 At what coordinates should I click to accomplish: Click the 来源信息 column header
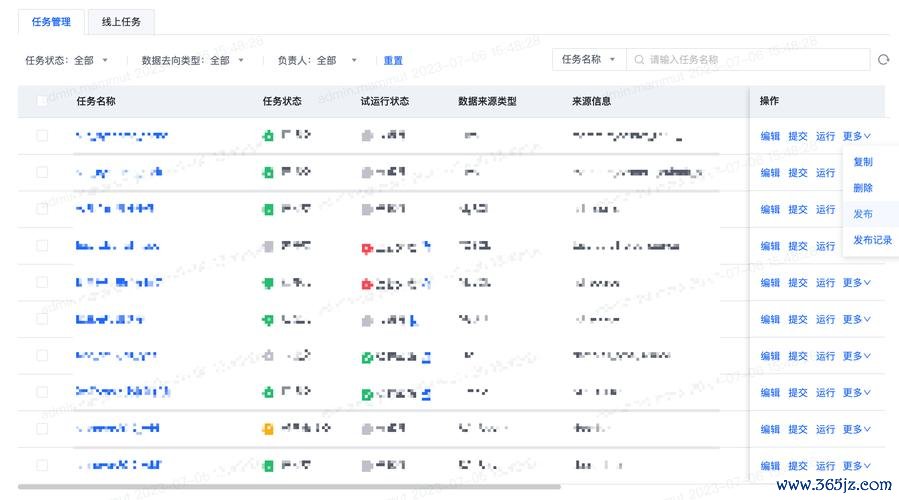(x=591, y=101)
